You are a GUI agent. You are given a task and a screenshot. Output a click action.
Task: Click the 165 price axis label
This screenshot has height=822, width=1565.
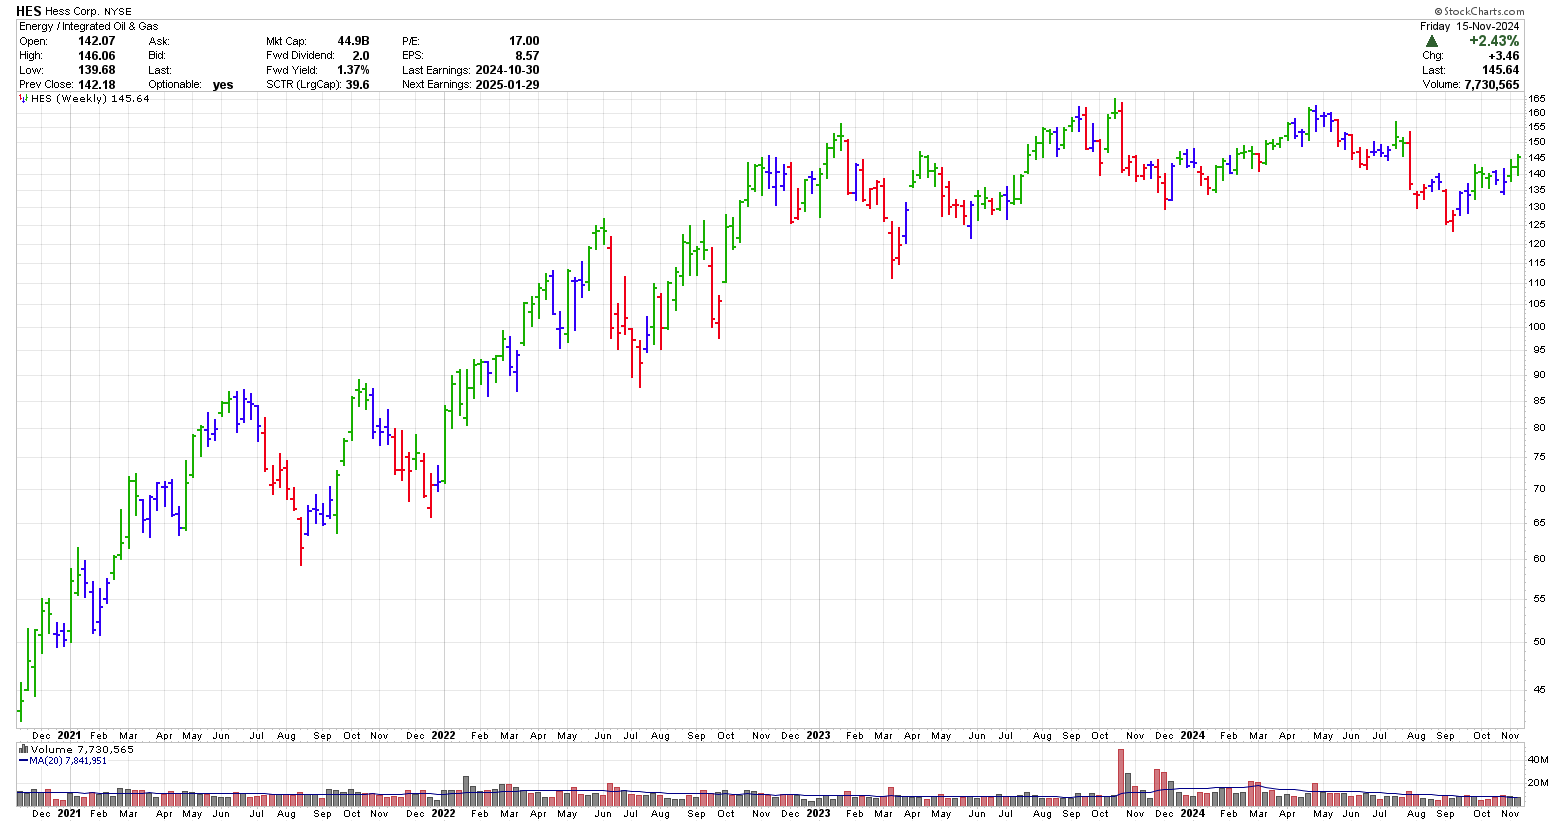(1537, 99)
